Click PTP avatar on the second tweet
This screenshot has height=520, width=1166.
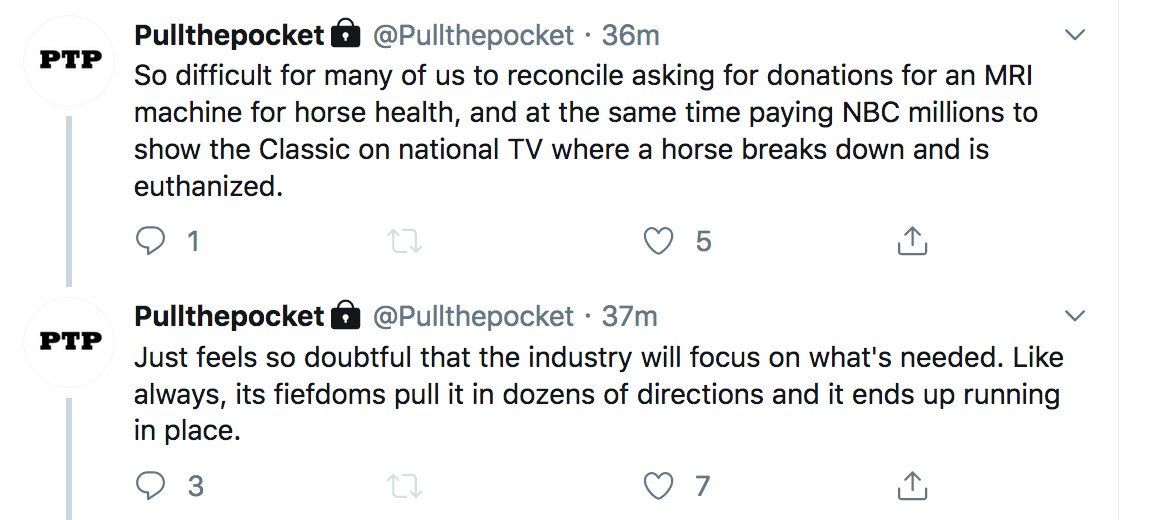click(70, 341)
